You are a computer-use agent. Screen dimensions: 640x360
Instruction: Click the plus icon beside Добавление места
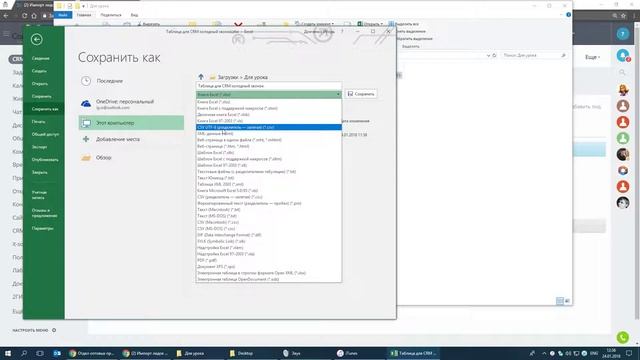tap(86, 139)
